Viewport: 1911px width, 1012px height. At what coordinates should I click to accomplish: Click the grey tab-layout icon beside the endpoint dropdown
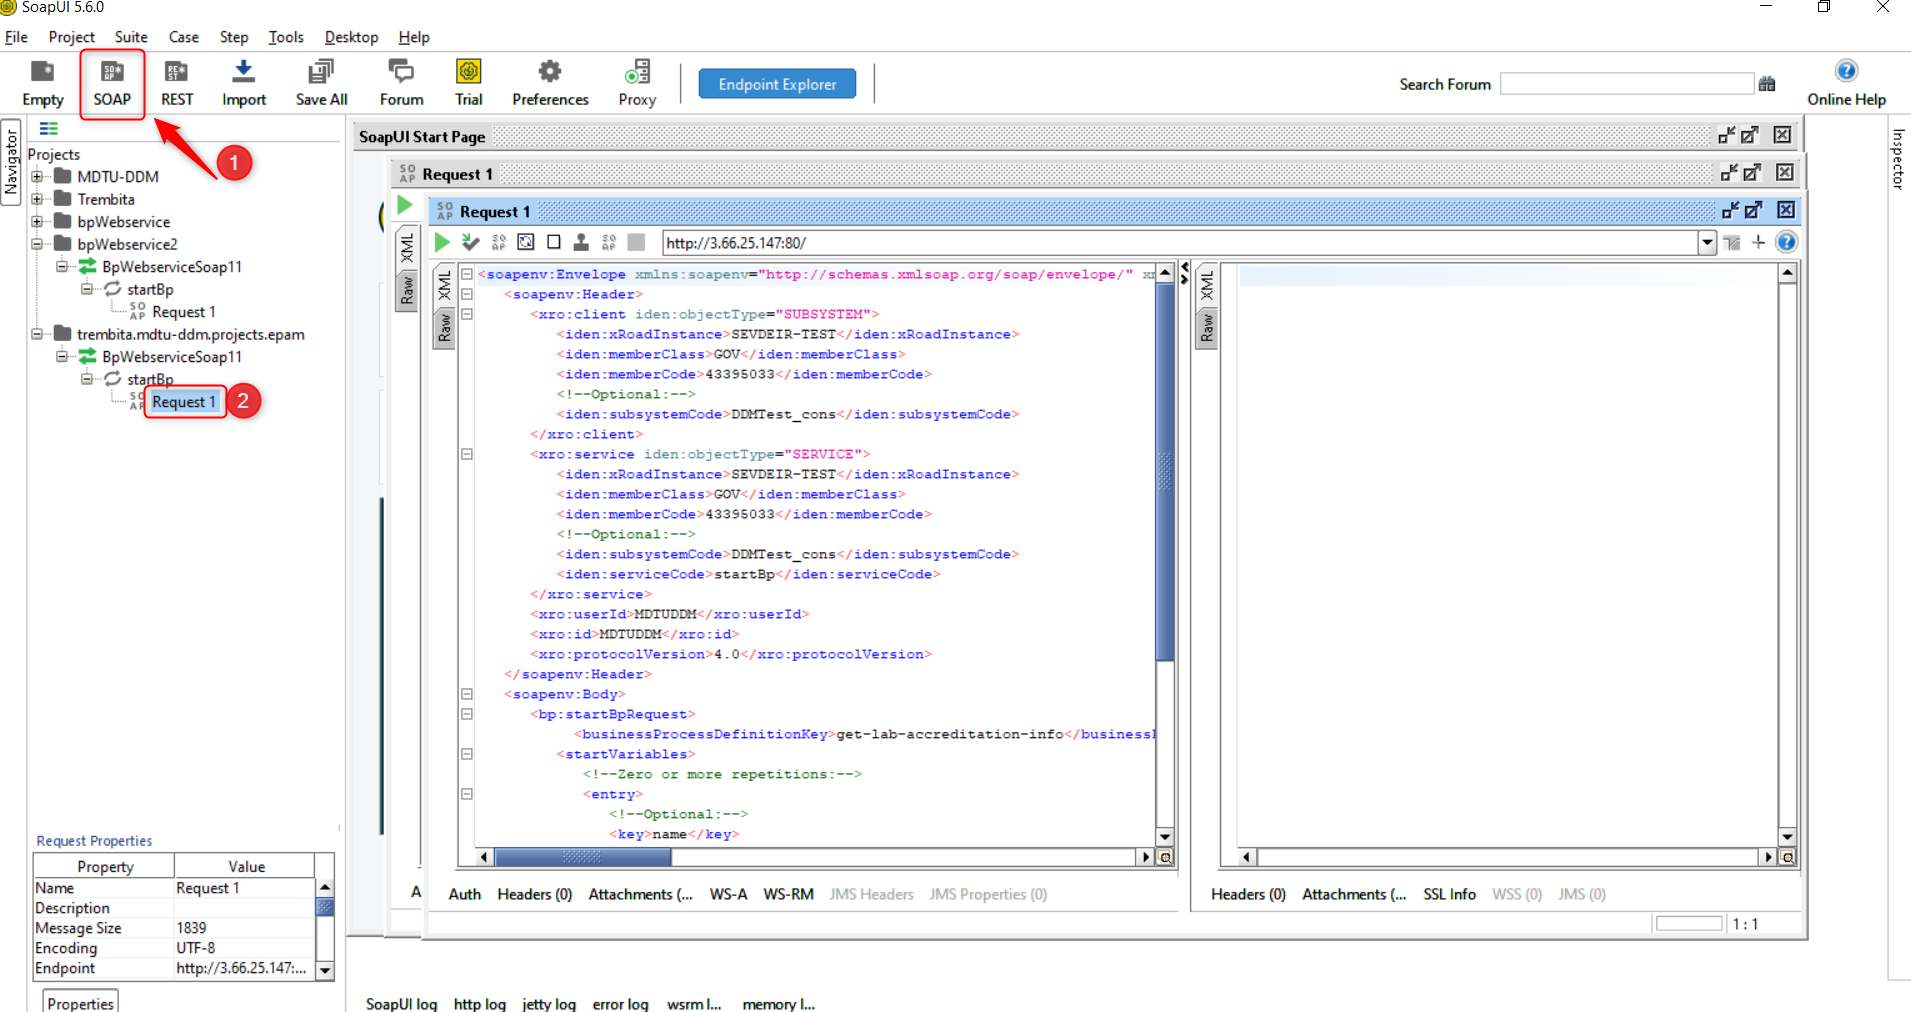[x=1732, y=243]
